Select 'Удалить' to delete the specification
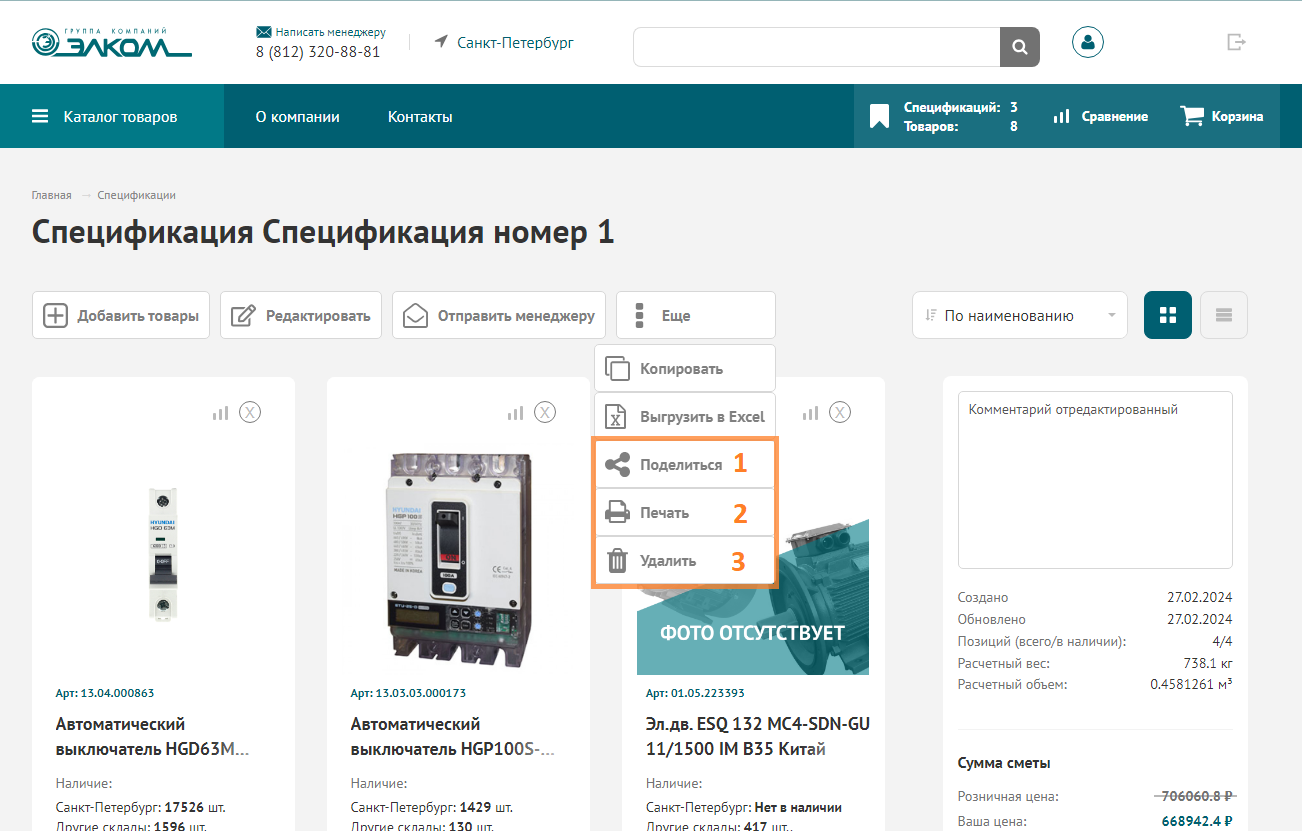Viewport: 1302px width, 831px height. [667, 560]
